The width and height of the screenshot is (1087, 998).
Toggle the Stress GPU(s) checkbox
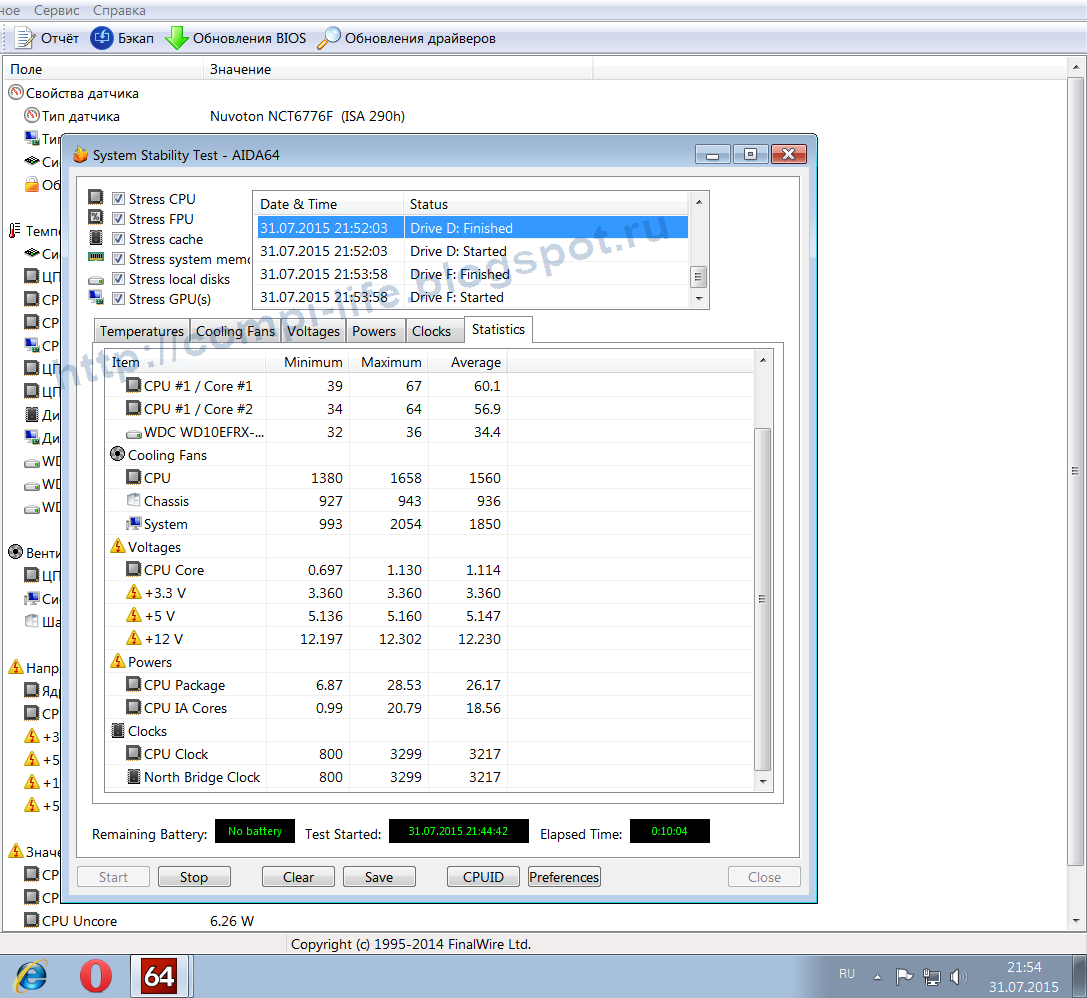[119, 299]
